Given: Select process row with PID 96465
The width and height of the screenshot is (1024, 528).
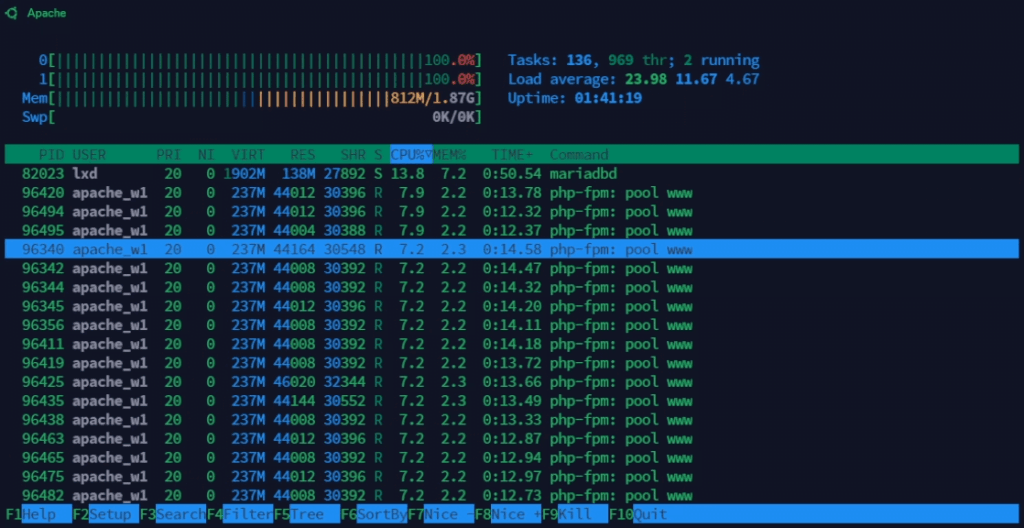Looking at the screenshot, I should pyautogui.click(x=511, y=457).
